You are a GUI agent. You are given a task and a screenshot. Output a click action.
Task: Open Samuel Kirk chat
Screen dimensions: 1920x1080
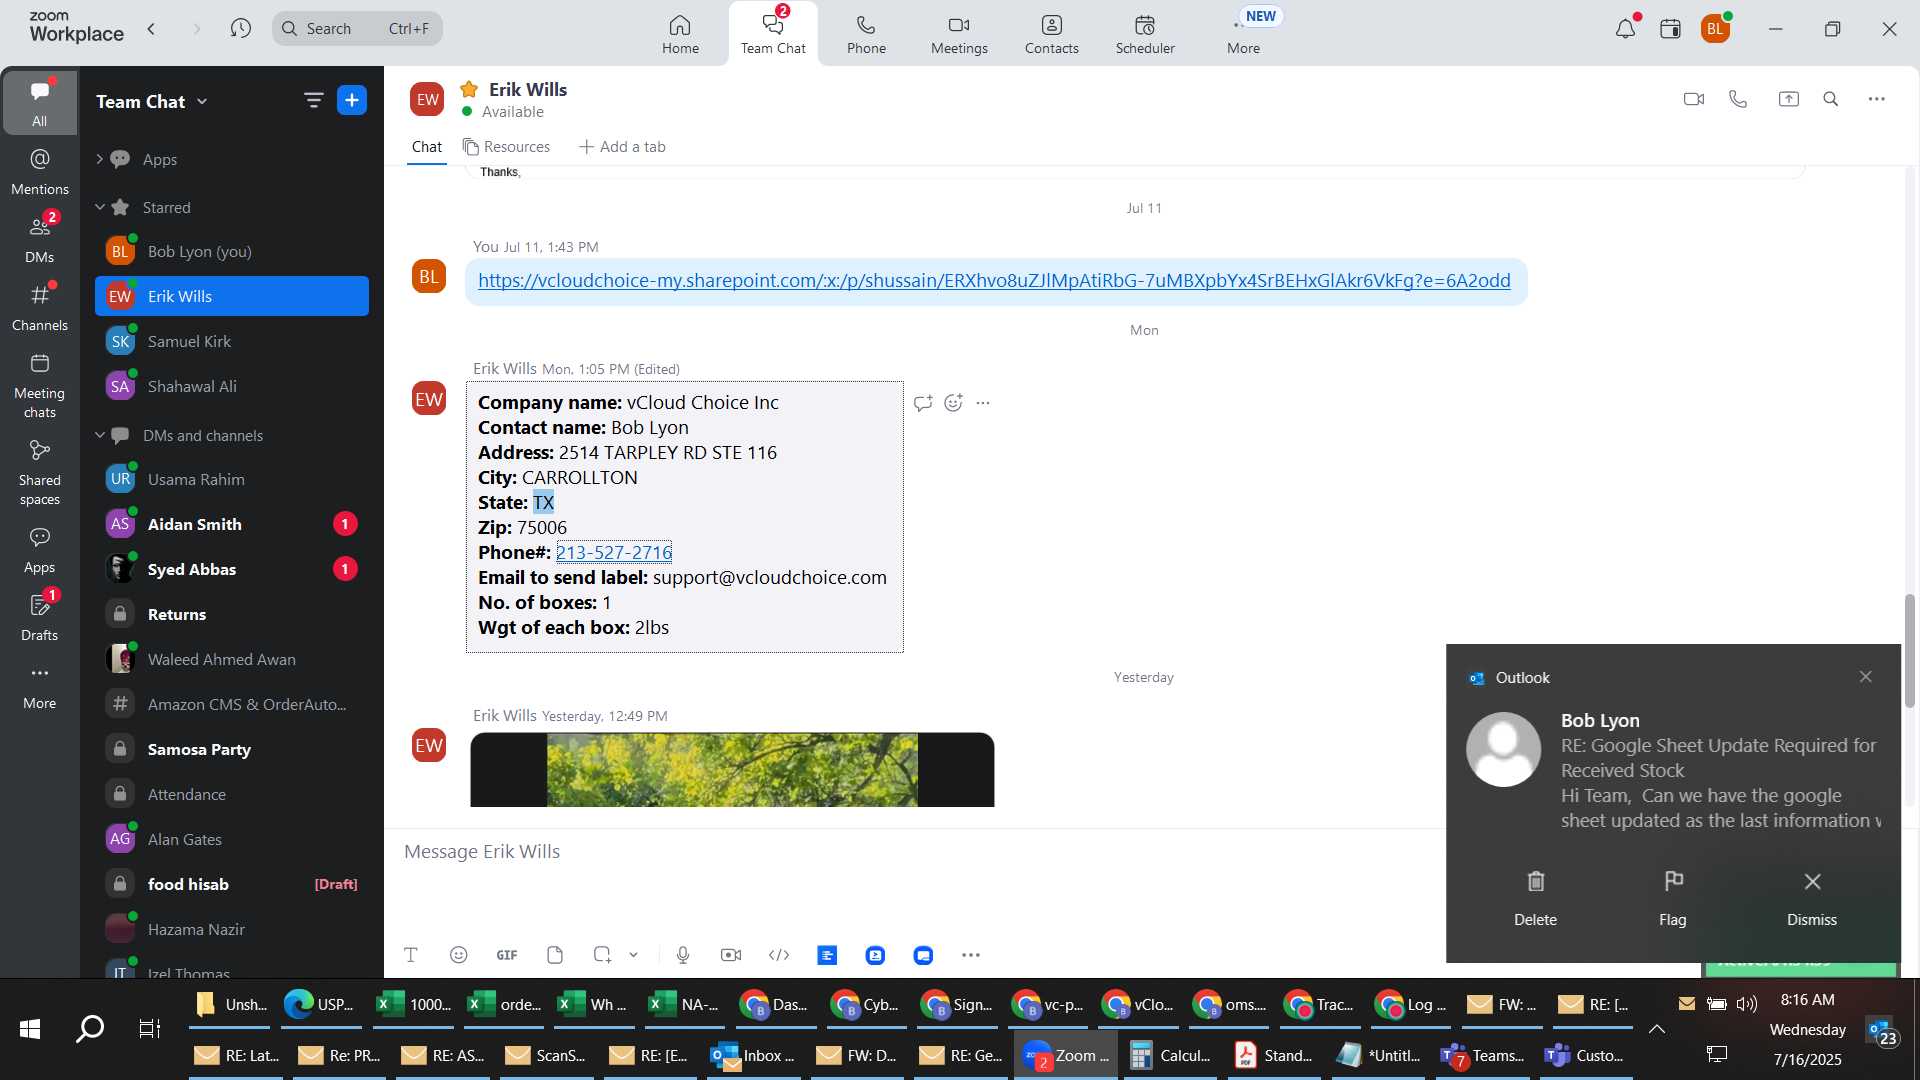[x=232, y=341]
